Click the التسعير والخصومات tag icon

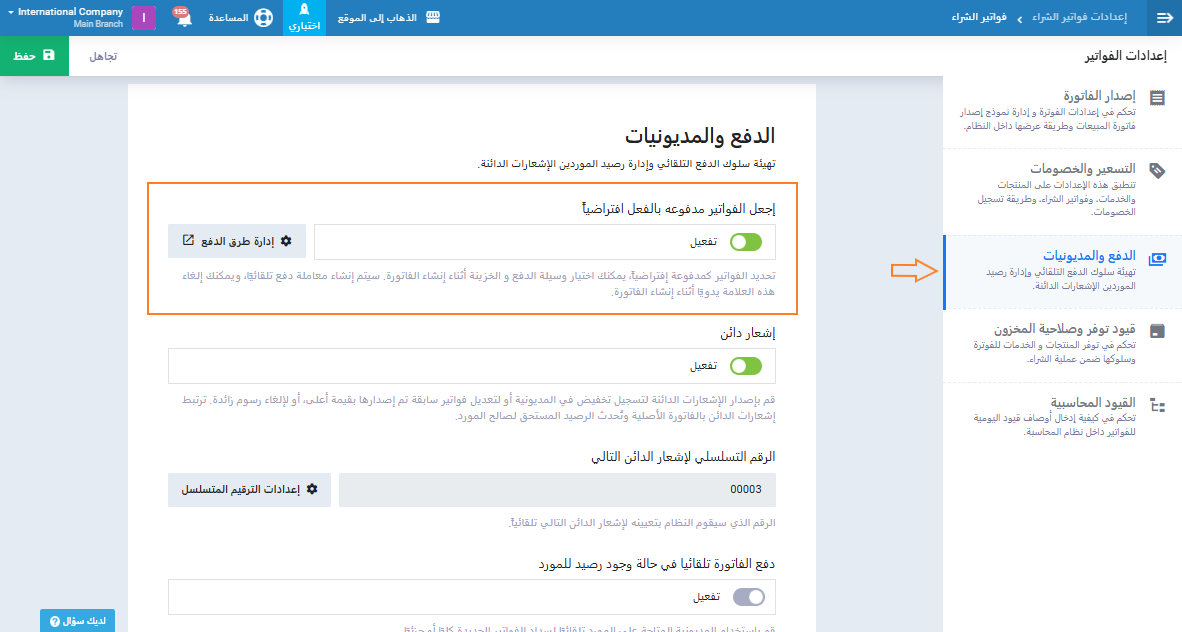click(1157, 170)
